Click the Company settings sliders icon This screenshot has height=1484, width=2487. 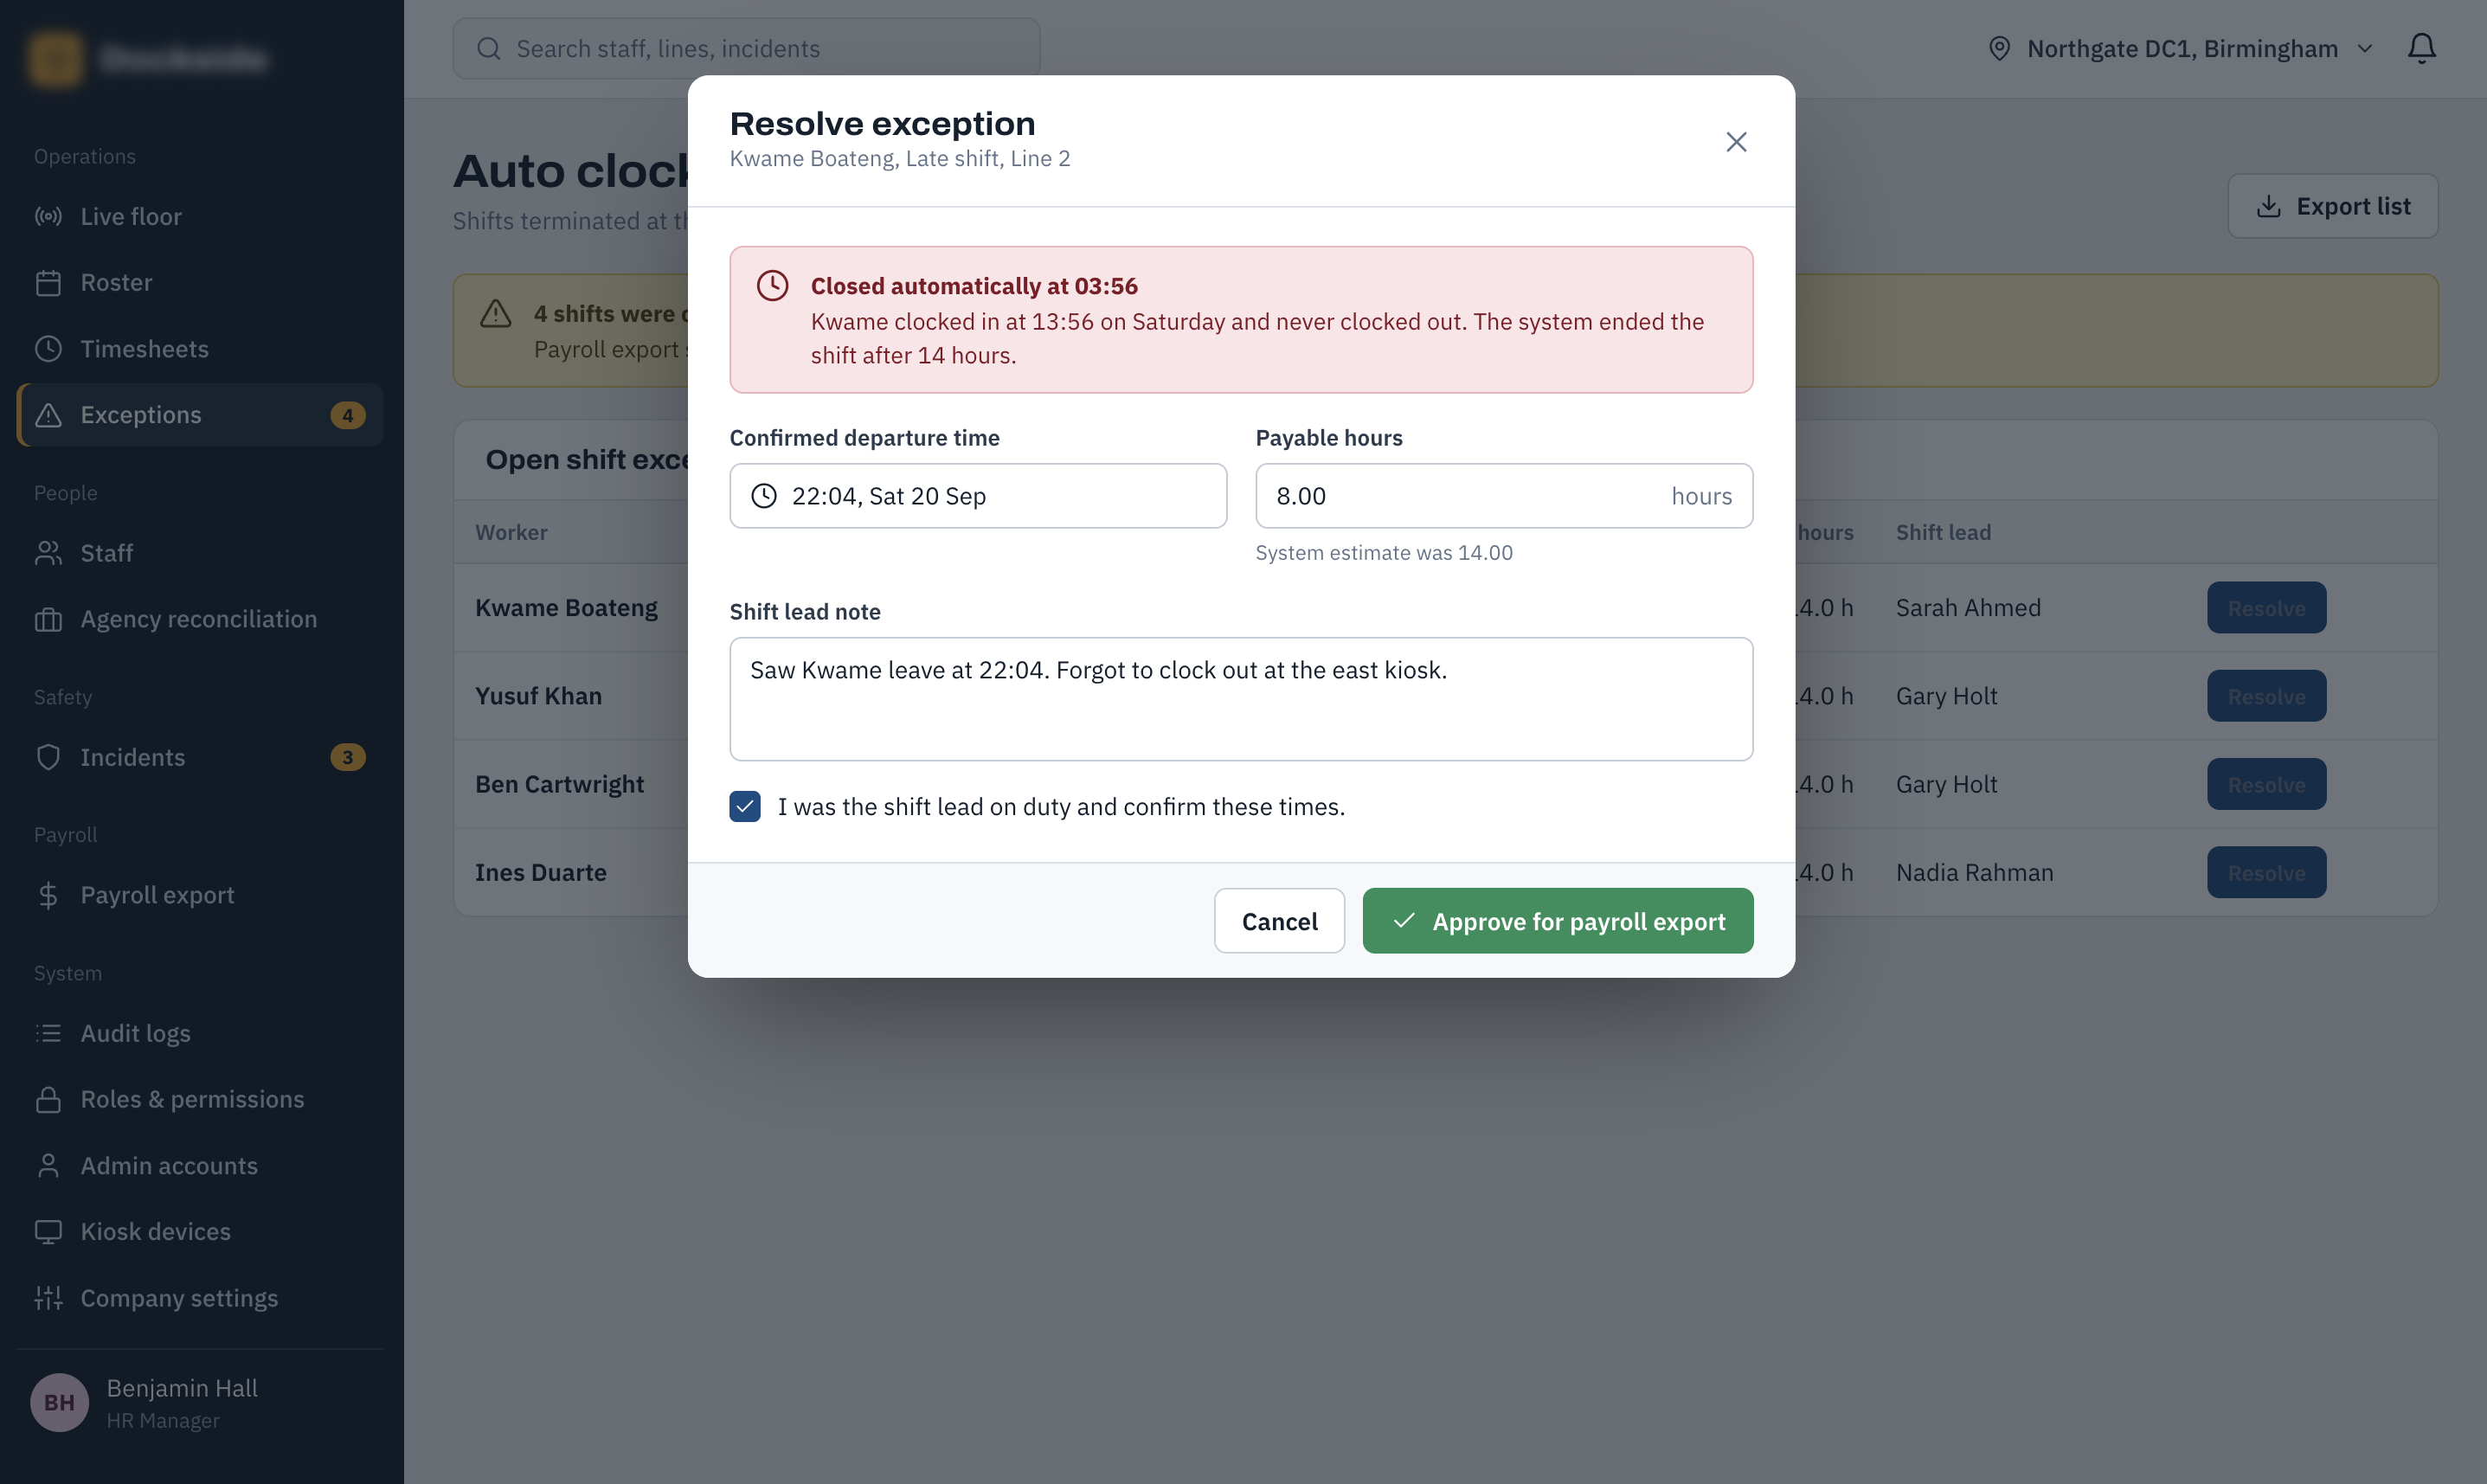[x=48, y=1298]
